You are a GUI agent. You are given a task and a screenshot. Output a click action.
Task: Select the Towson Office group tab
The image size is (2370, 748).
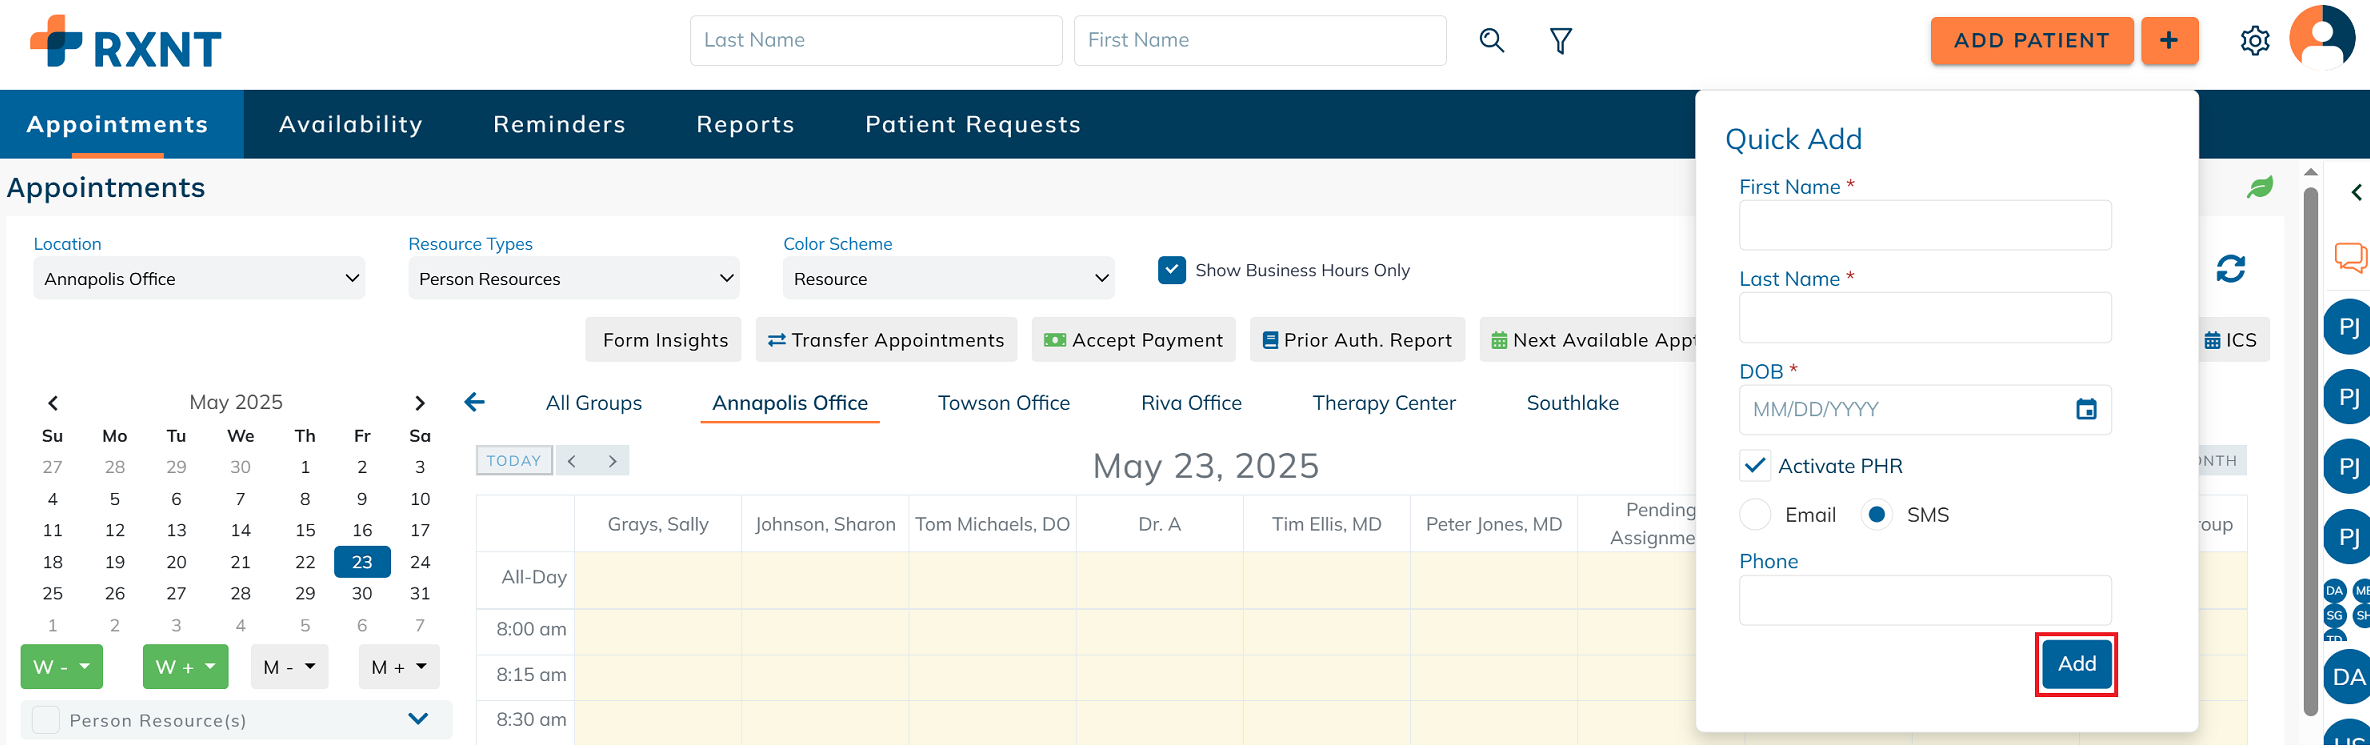(1003, 403)
